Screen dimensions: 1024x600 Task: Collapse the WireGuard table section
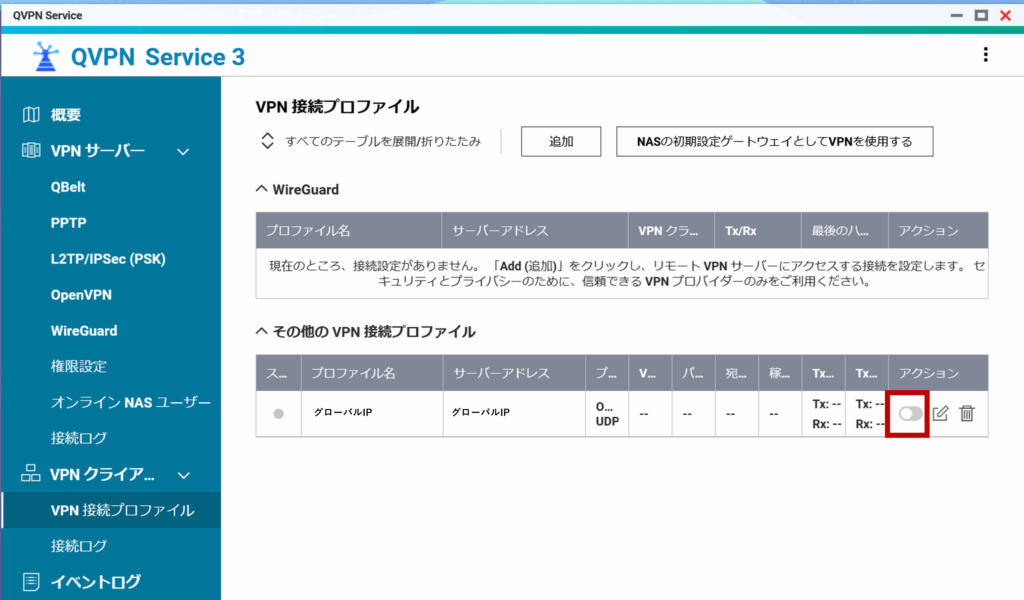pyautogui.click(x=262, y=188)
